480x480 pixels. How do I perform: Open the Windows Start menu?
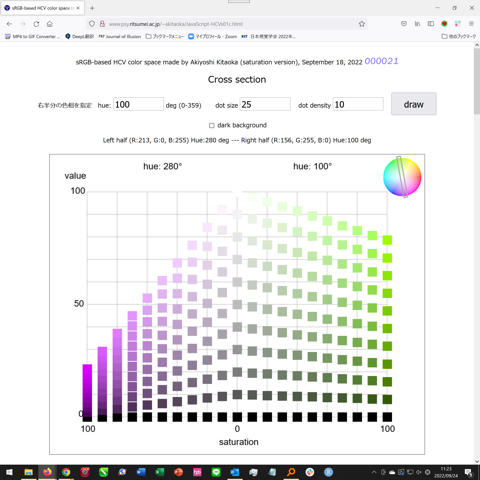click(x=9, y=472)
